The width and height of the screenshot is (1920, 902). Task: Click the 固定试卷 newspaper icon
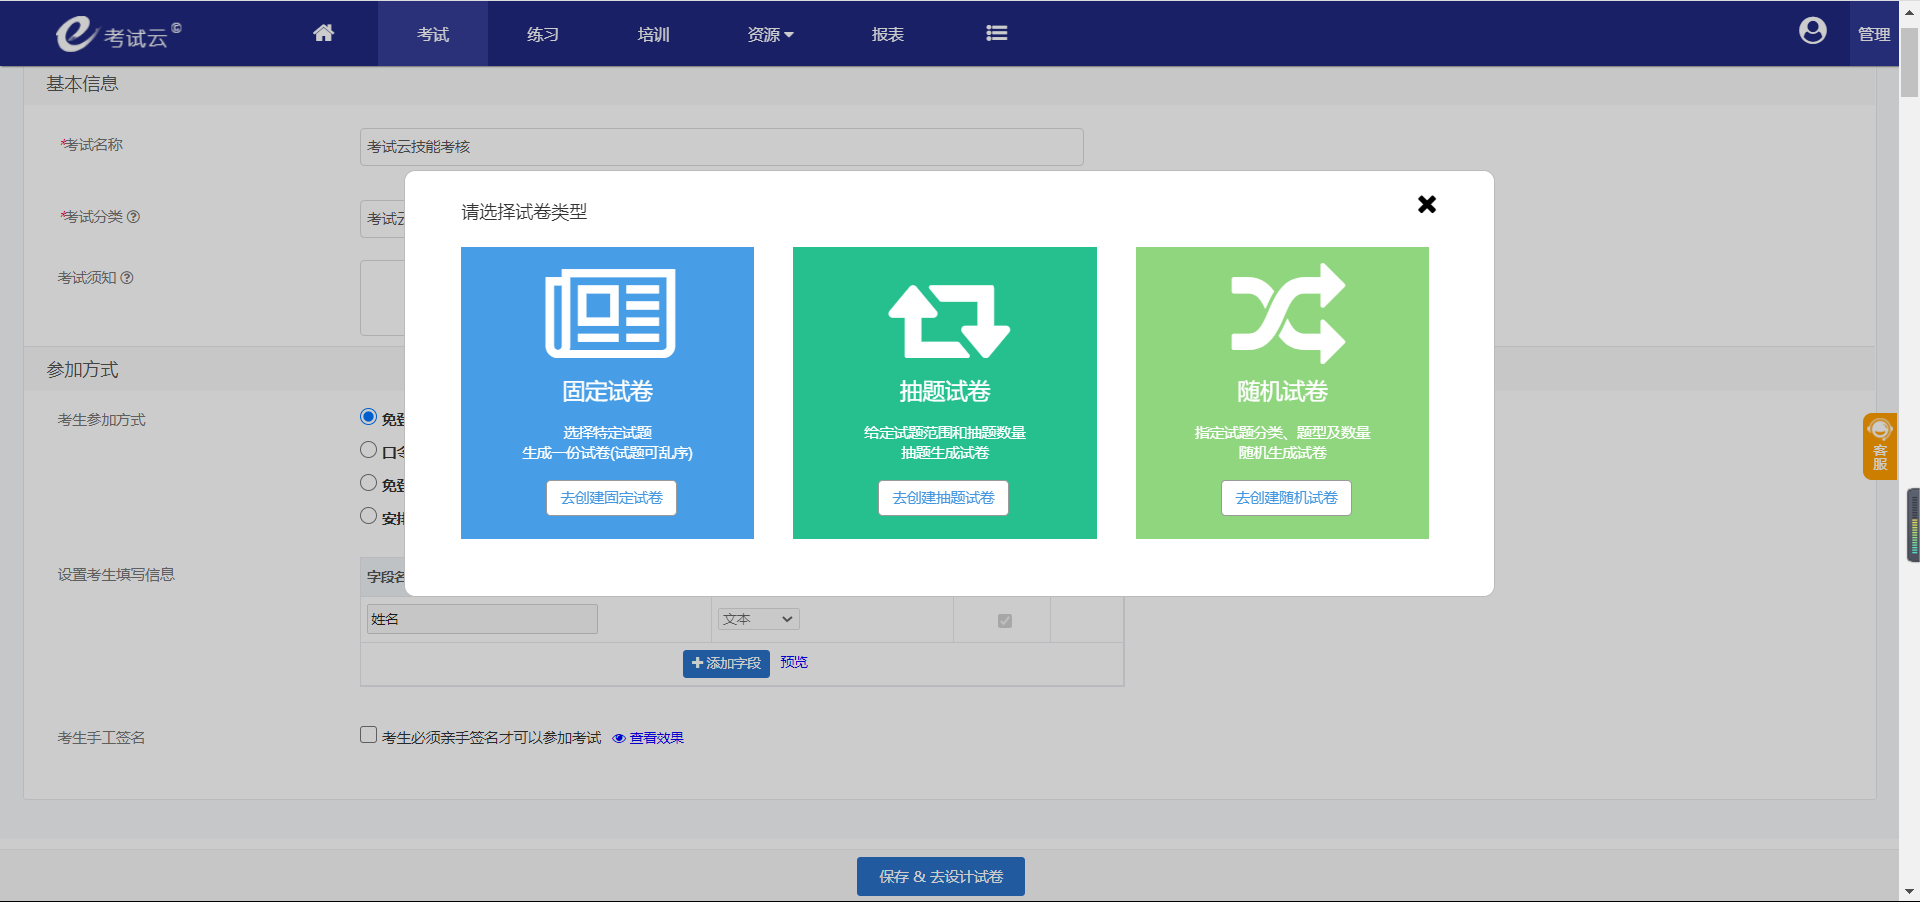(607, 313)
